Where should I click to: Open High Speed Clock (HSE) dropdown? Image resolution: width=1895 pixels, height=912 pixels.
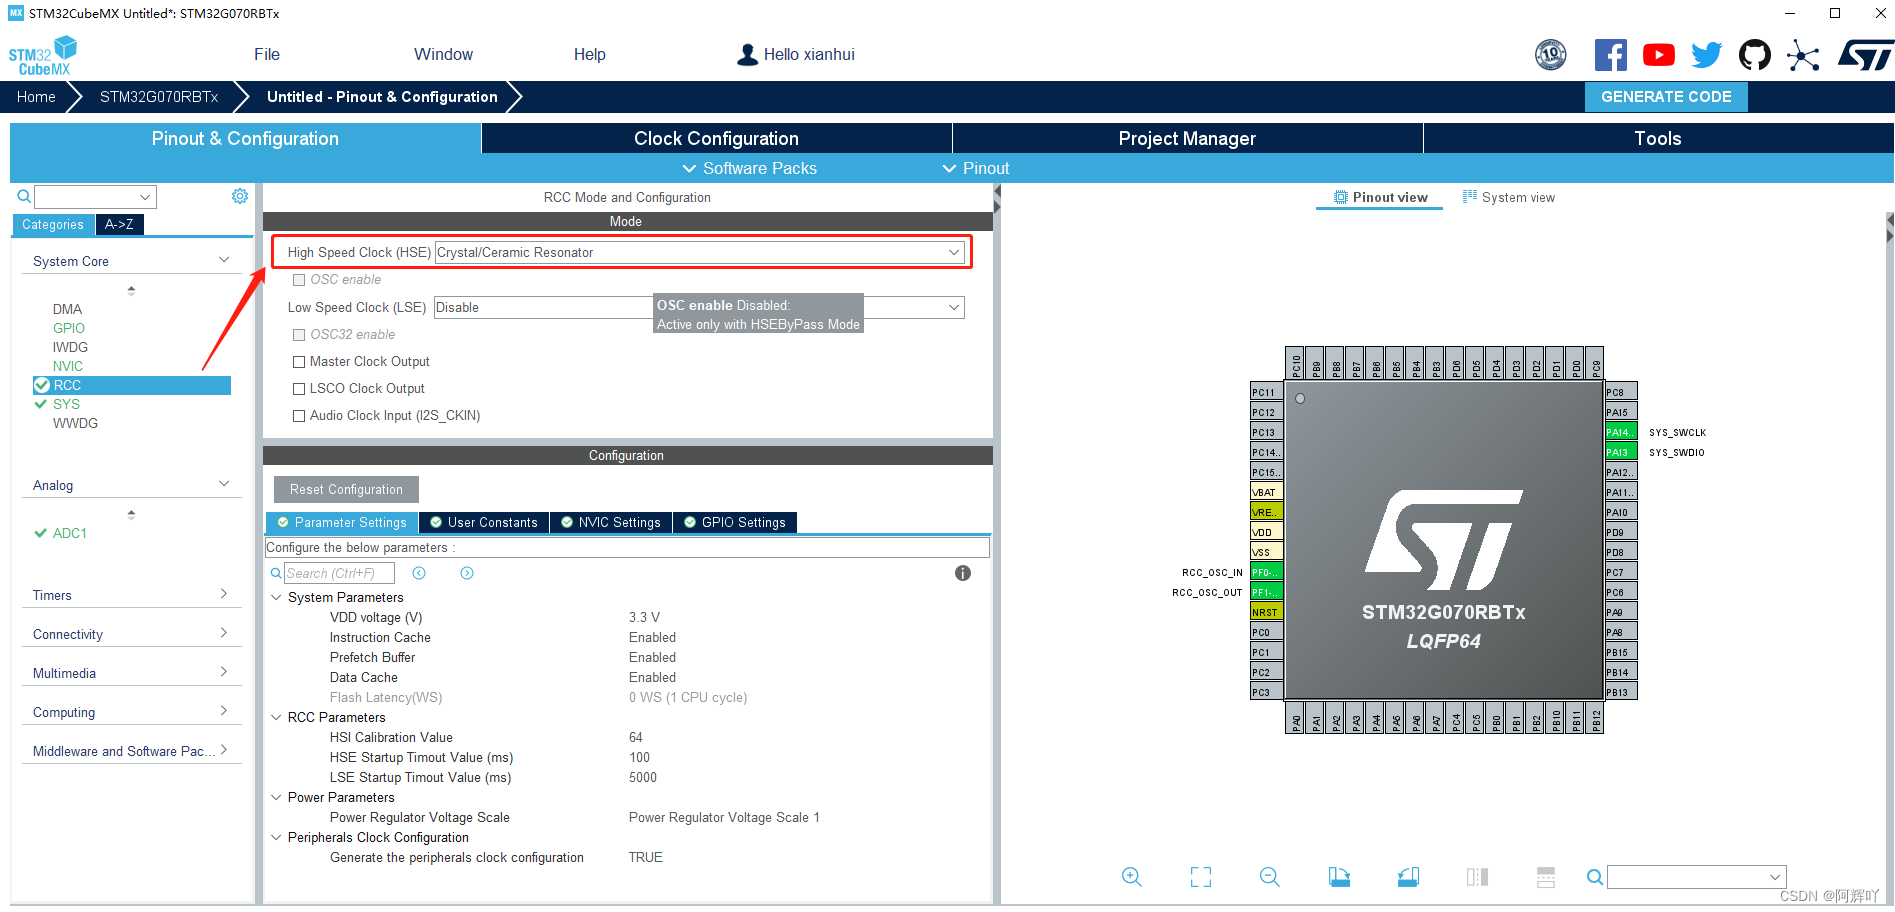699,253
